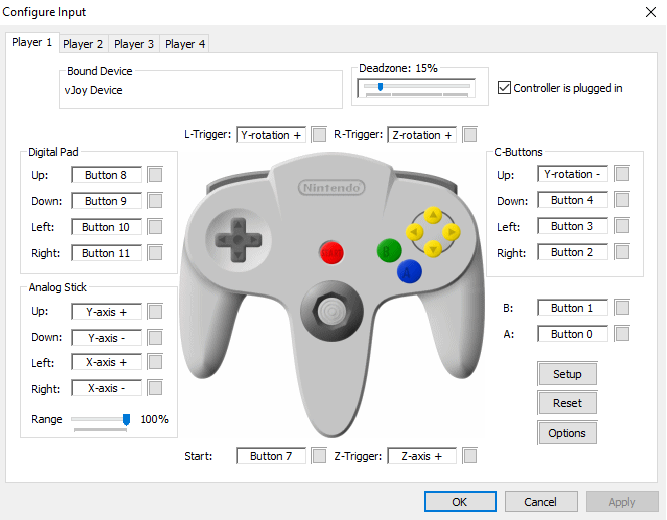The image size is (667, 520).
Task: Click the Analog Stick Range slider handle
Action: click(x=126, y=419)
